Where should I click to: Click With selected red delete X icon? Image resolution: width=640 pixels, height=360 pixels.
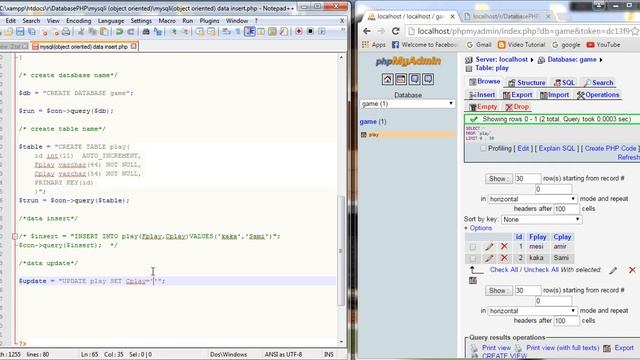[x=632, y=270]
